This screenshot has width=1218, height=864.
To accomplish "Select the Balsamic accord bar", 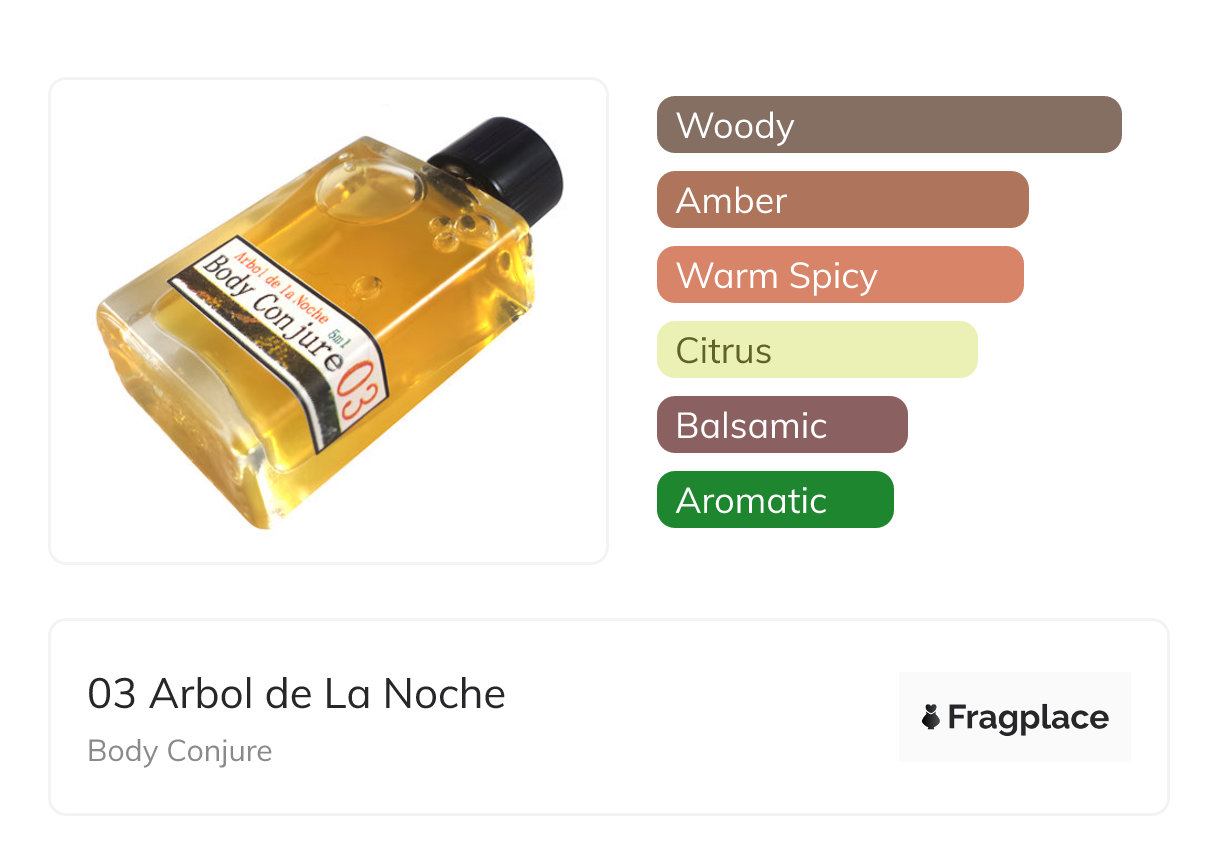I will (x=782, y=425).
